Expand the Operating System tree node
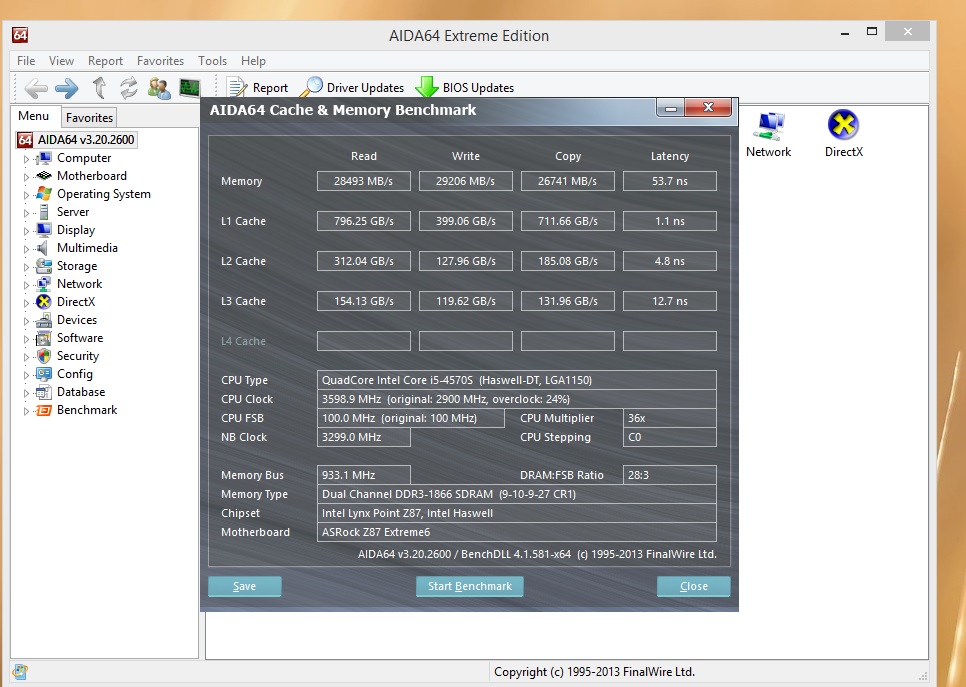 [x=26, y=195]
